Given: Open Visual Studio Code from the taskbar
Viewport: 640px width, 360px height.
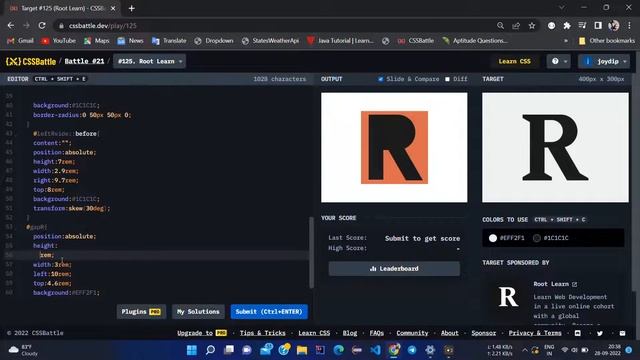Looking at the screenshot, I should (375, 350).
